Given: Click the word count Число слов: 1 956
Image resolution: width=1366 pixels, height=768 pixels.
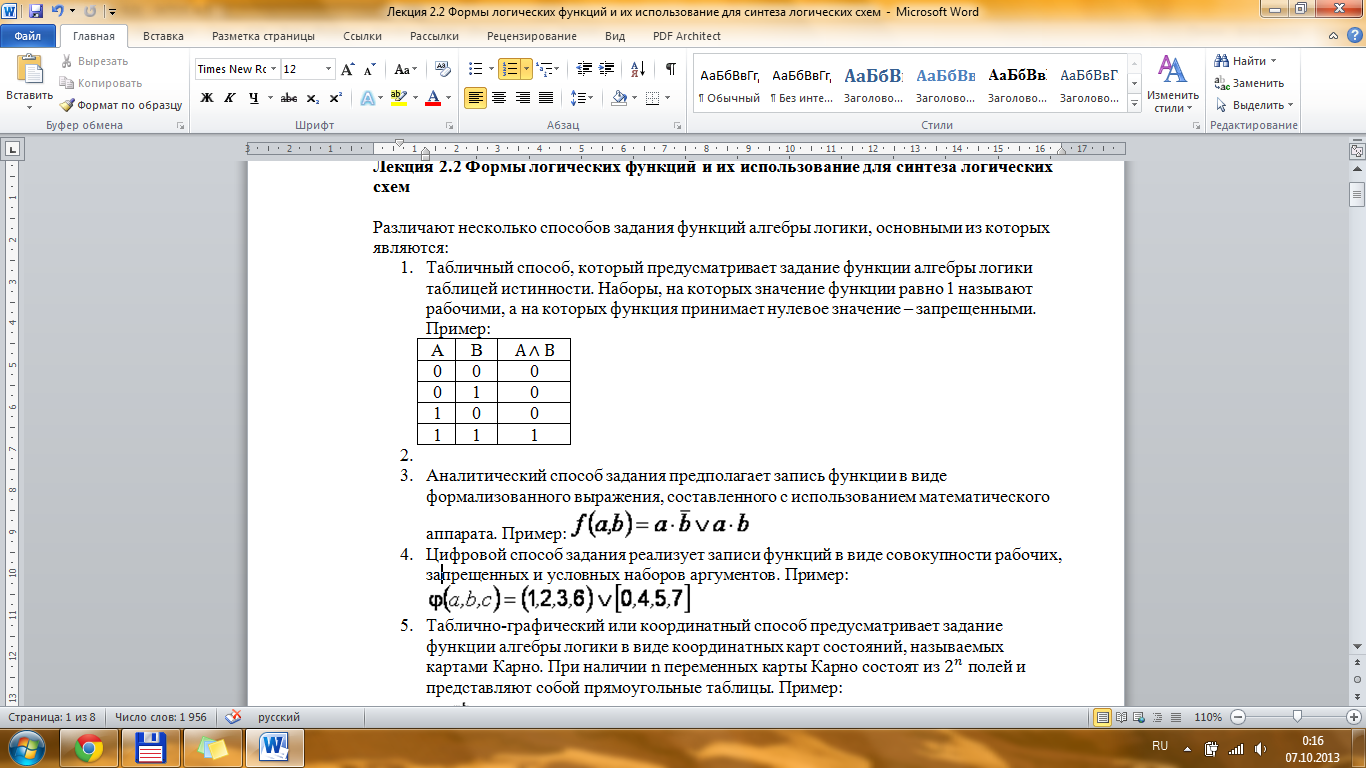Looking at the screenshot, I should tap(161, 717).
